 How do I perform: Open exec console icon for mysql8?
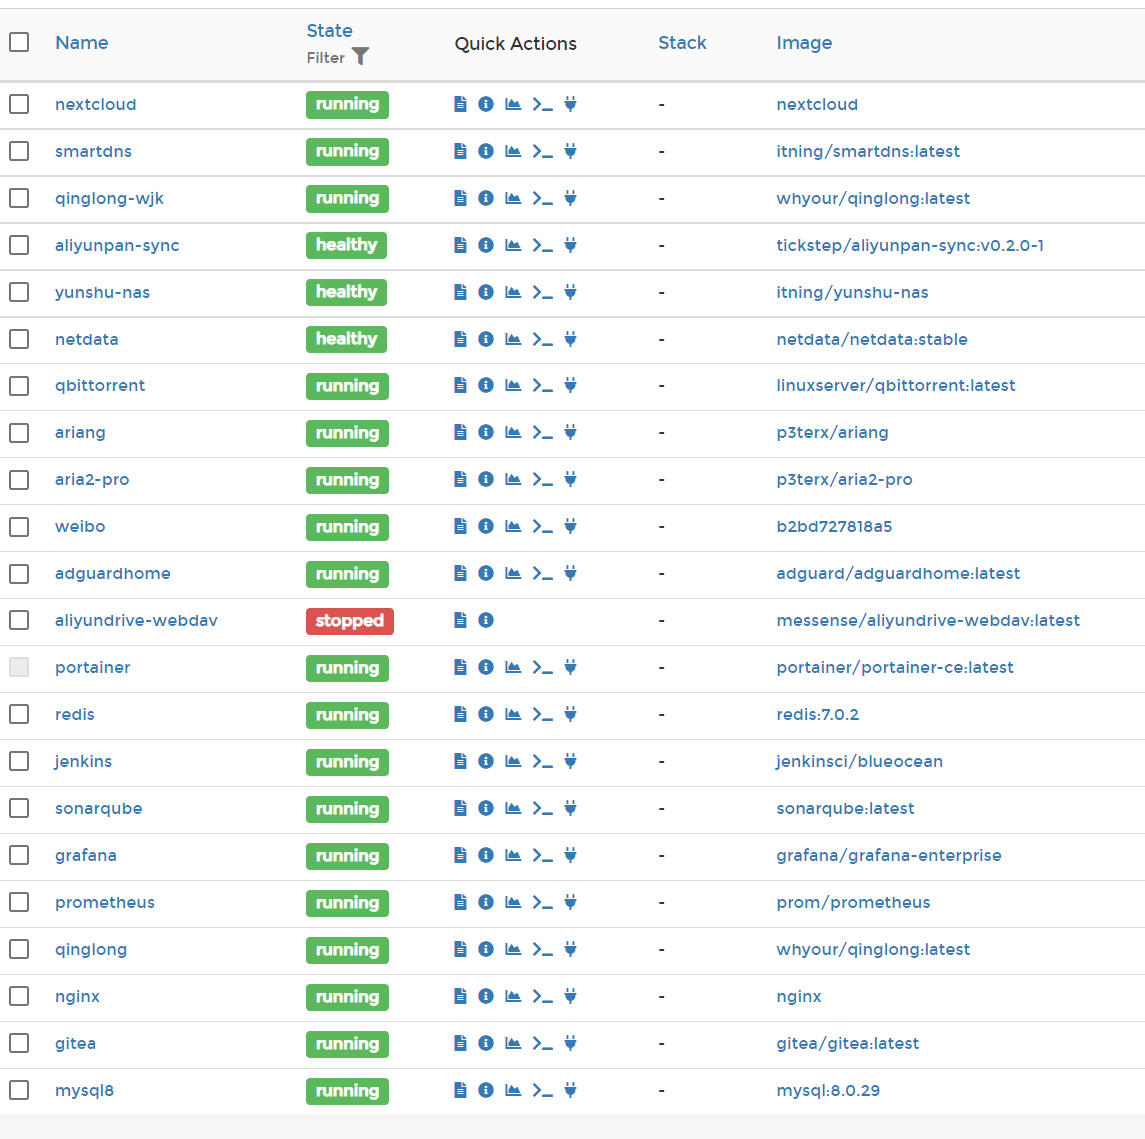click(543, 1090)
